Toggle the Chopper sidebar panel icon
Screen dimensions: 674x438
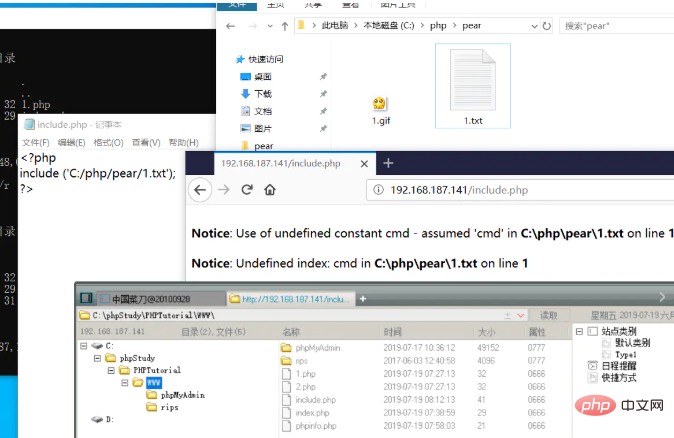point(86,298)
